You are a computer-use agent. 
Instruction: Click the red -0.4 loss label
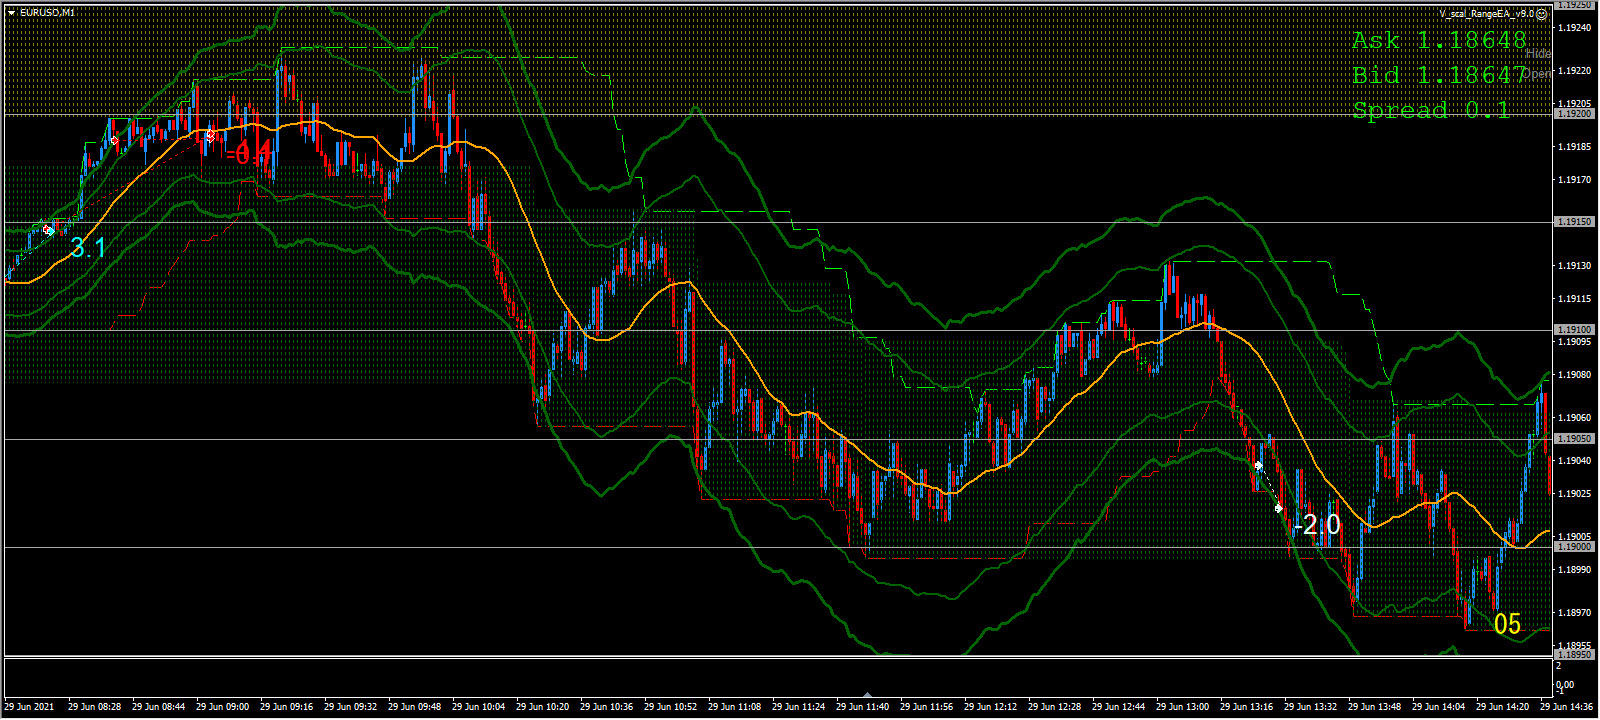coord(249,153)
